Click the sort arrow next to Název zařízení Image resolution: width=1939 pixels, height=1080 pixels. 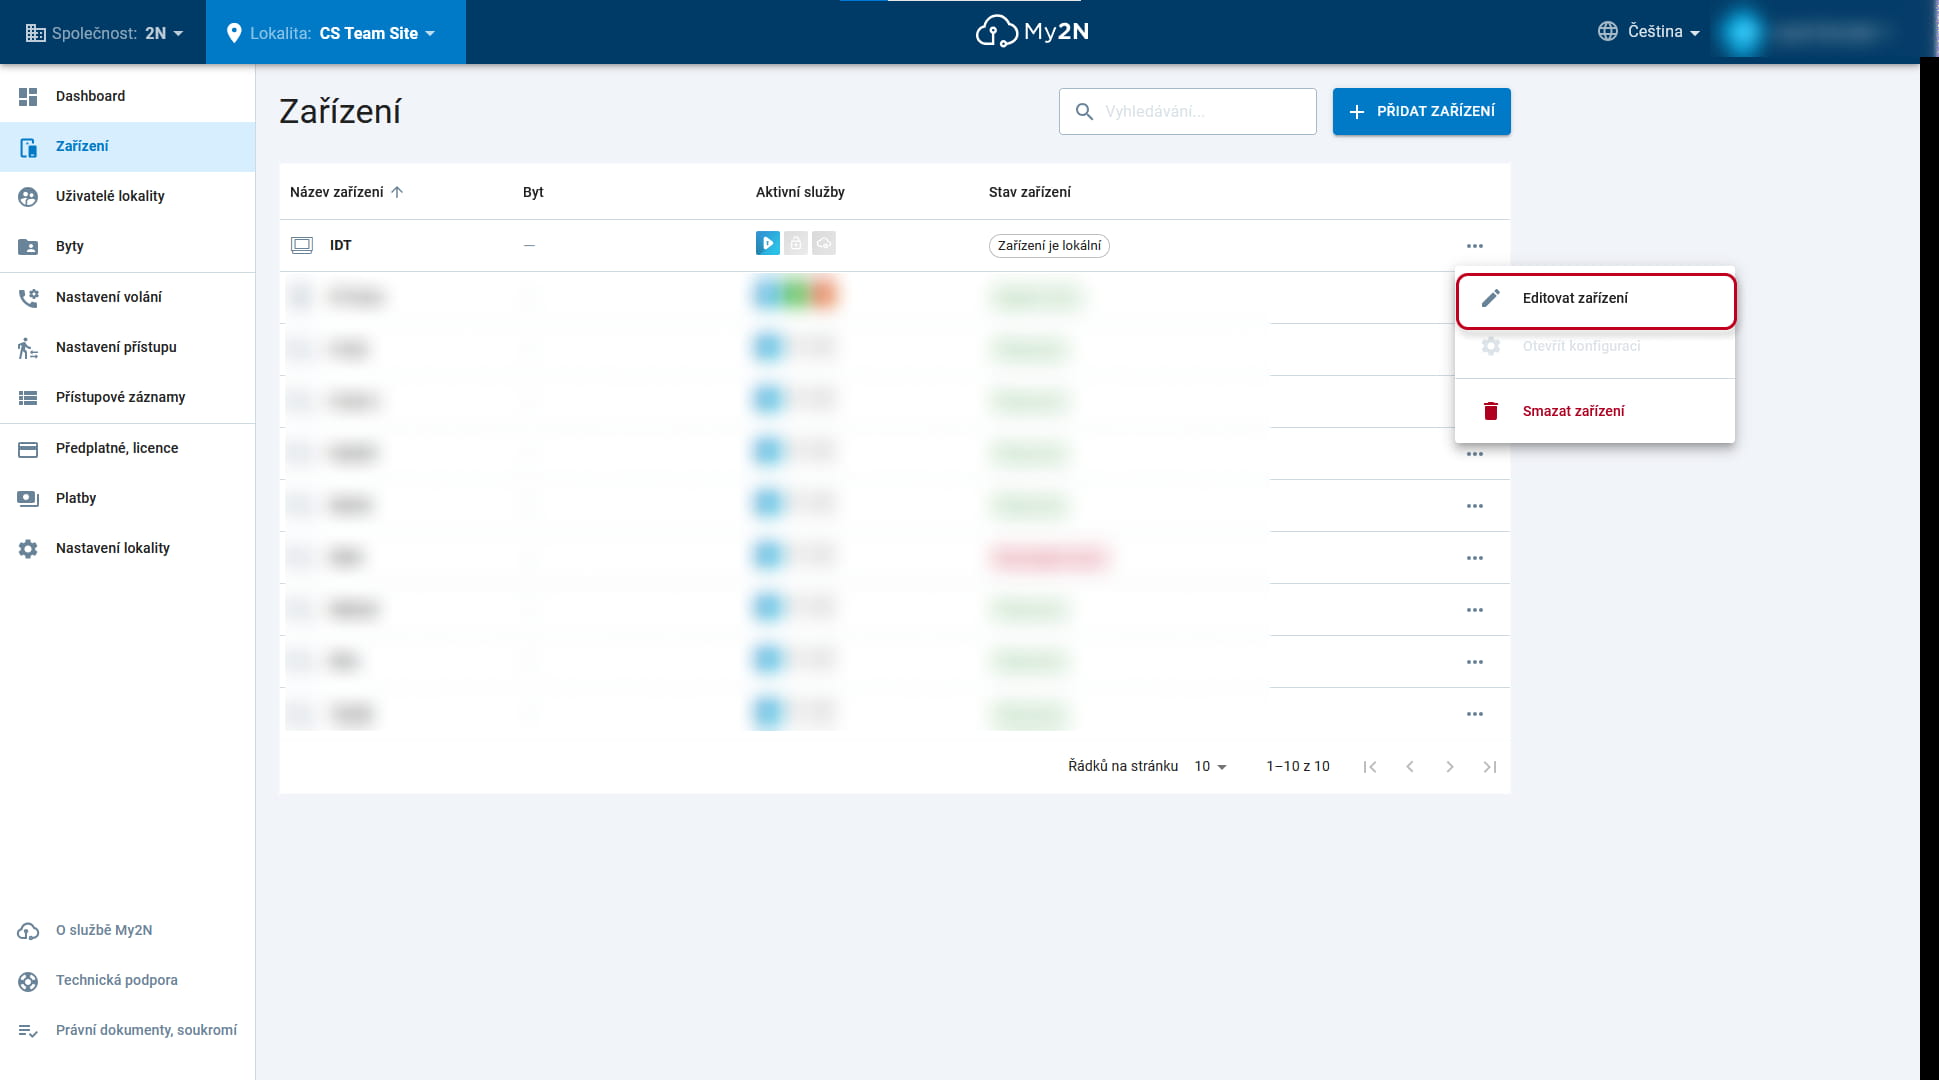coord(397,192)
